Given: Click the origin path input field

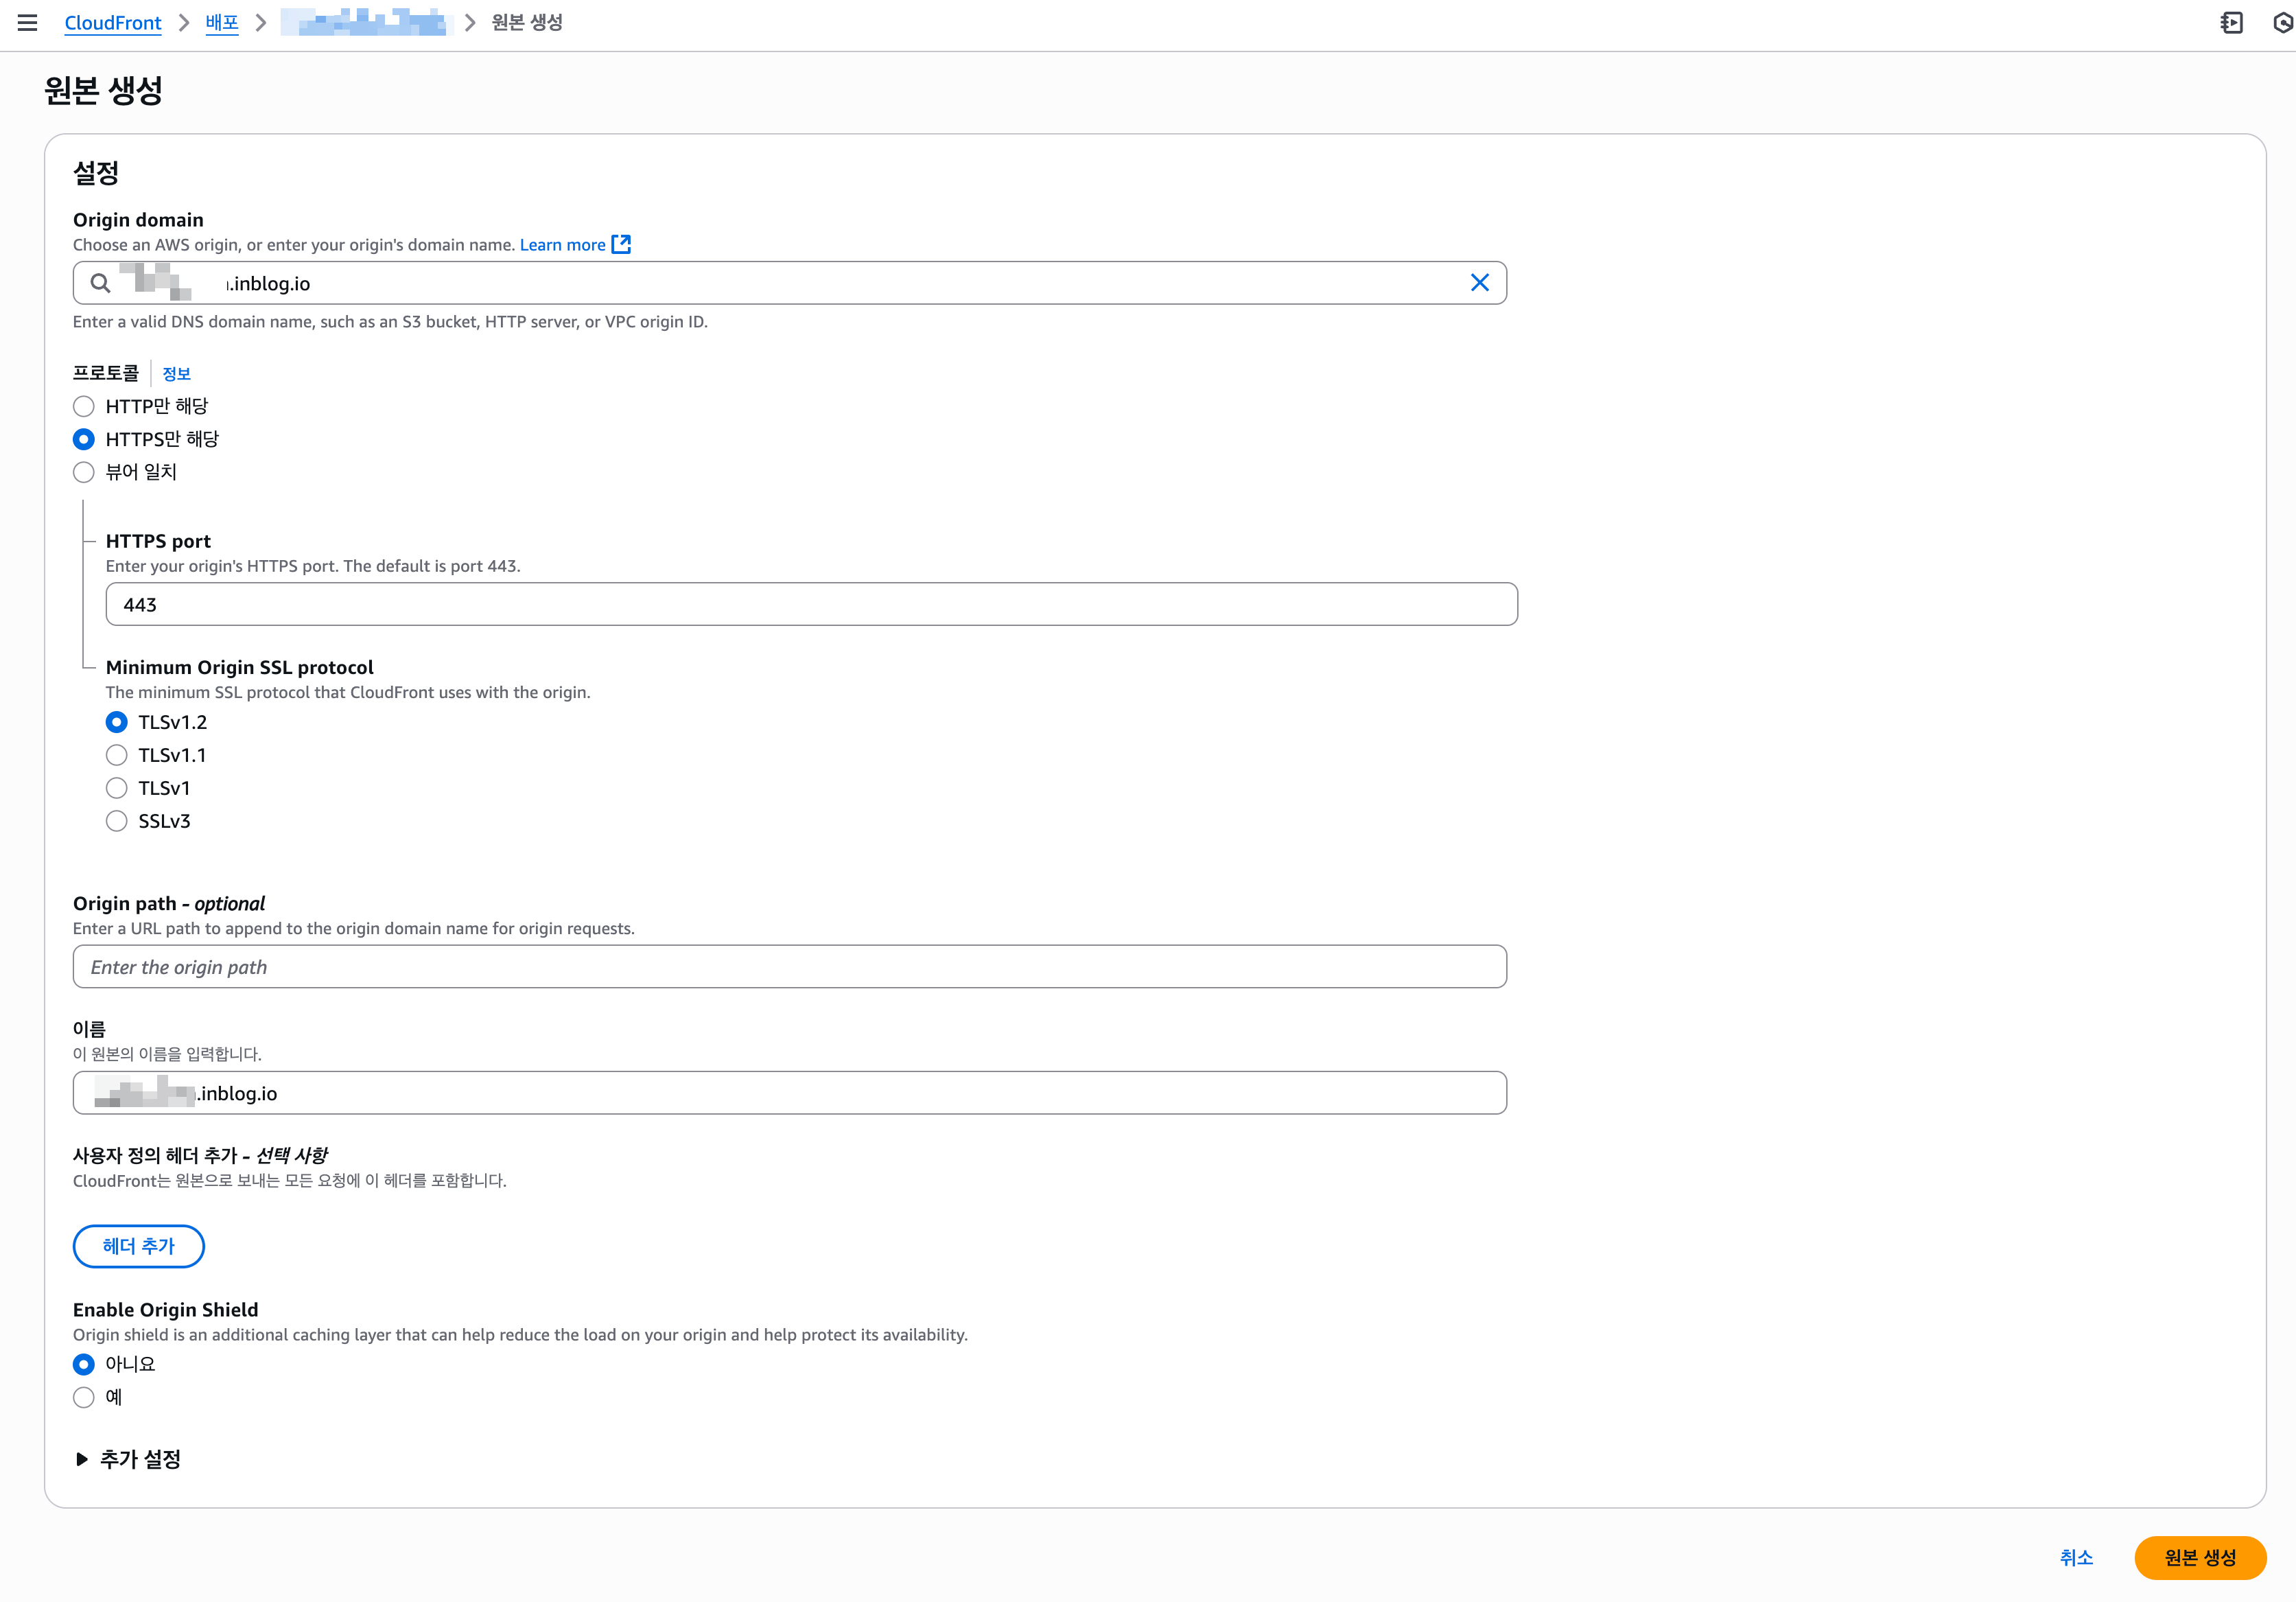Looking at the screenshot, I should 789,967.
